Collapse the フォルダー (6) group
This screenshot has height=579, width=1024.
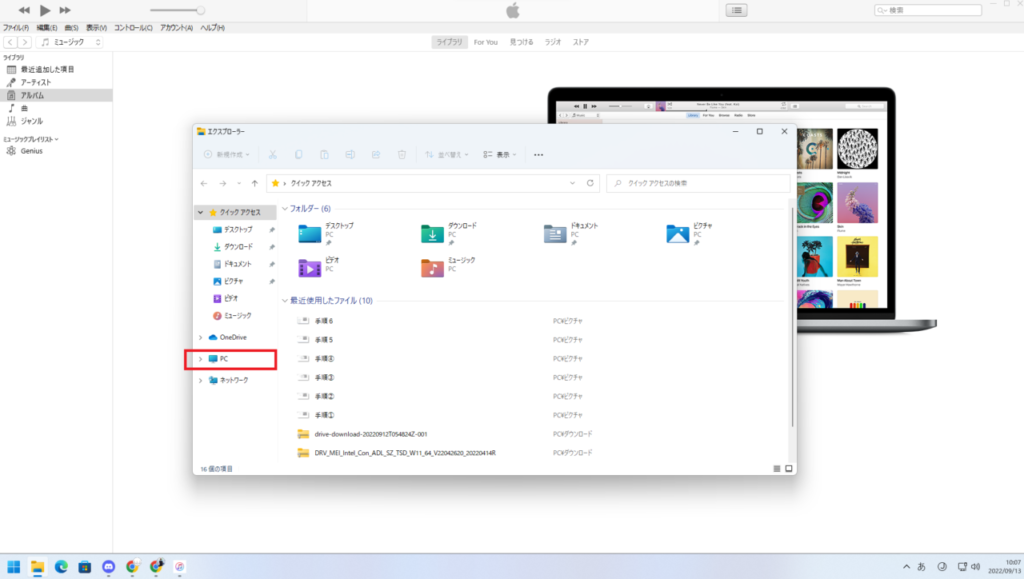[x=285, y=209]
